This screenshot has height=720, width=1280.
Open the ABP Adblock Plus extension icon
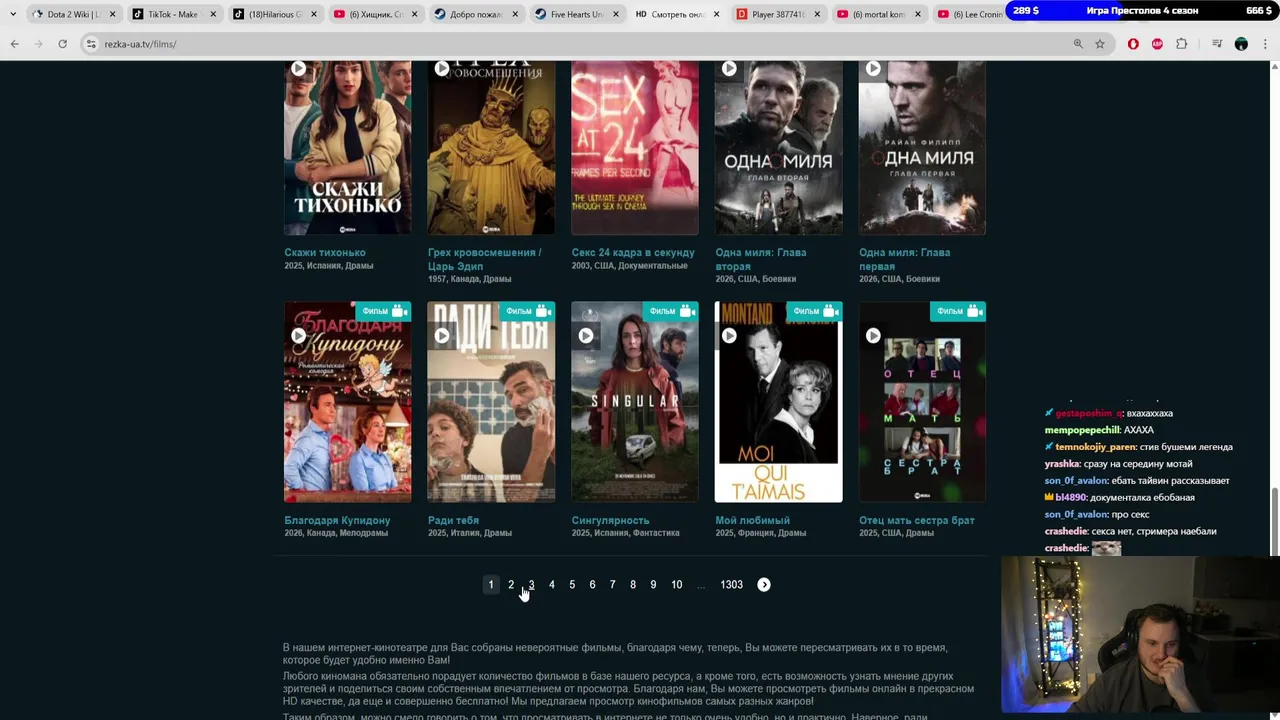pos(1157,44)
